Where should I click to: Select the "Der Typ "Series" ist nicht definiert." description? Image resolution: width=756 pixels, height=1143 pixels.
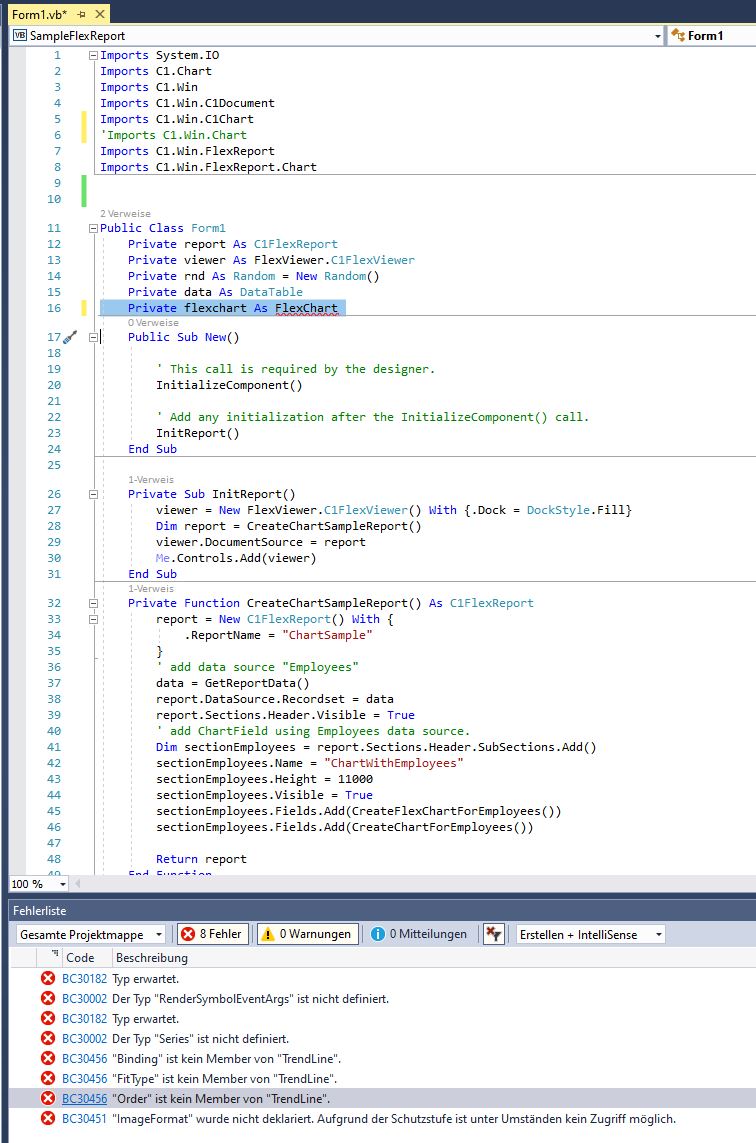tap(200, 1039)
